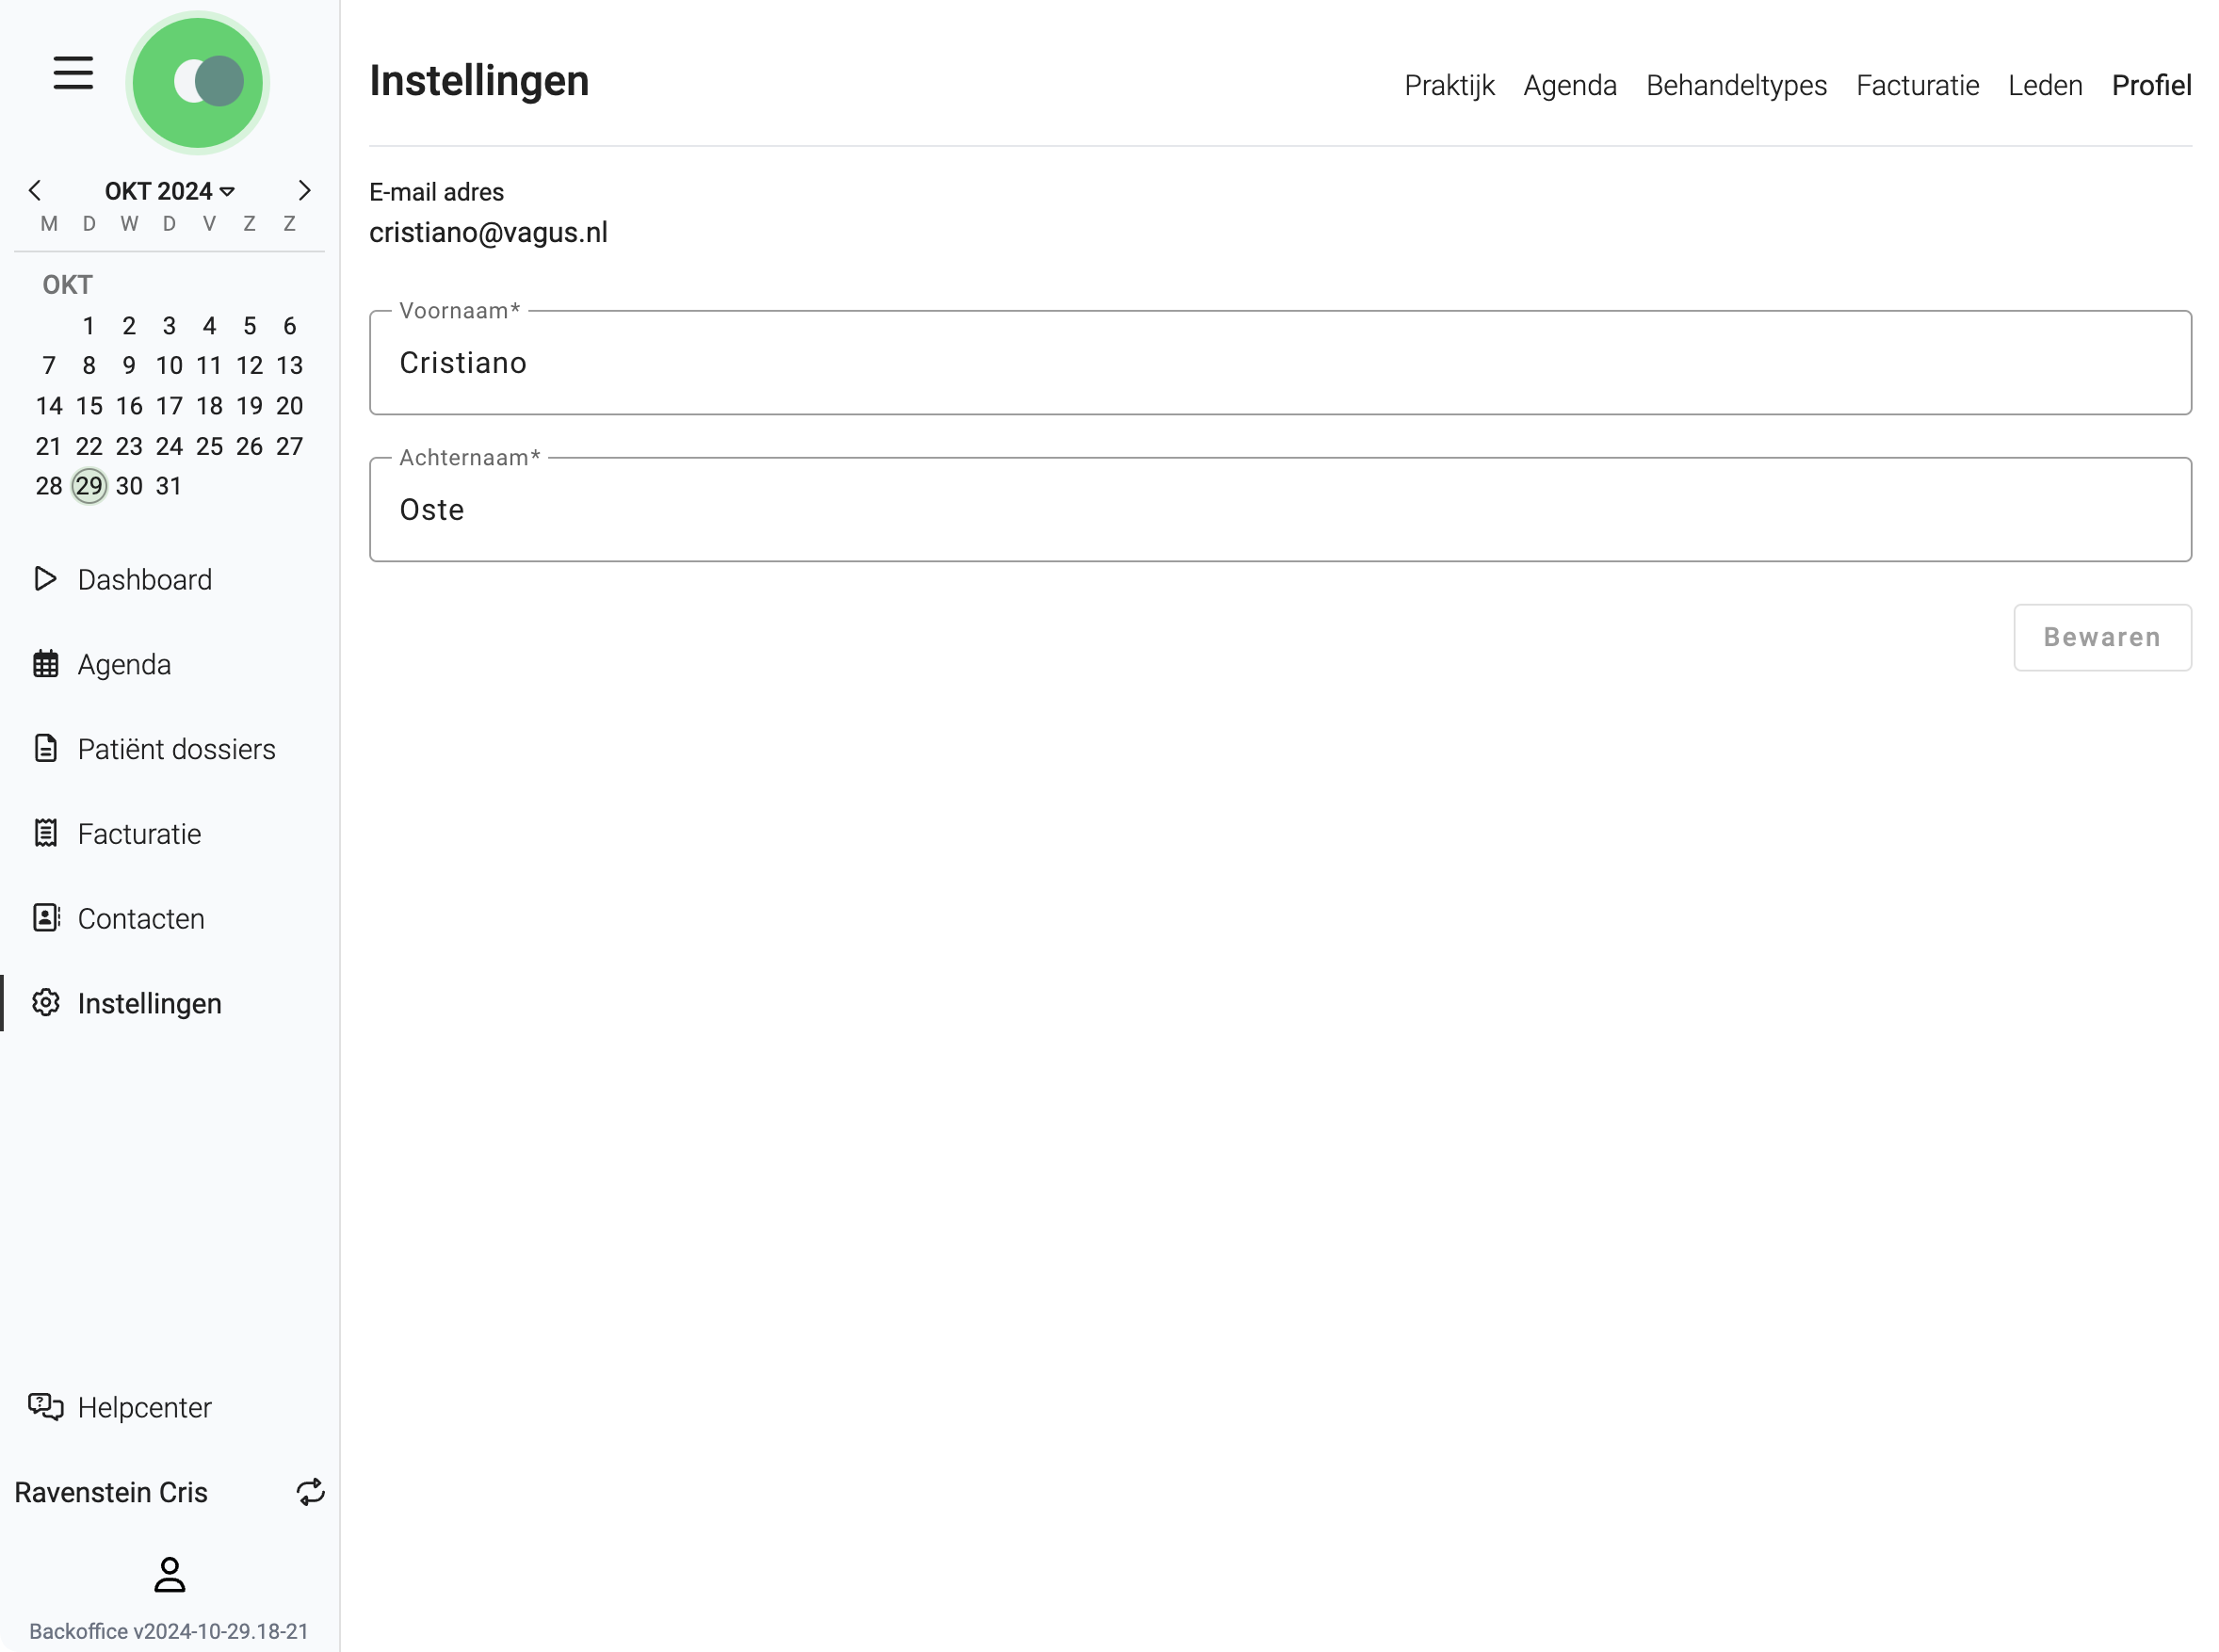Open the hamburger navigation menu
2219x1652 pixels.
click(x=71, y=73)
